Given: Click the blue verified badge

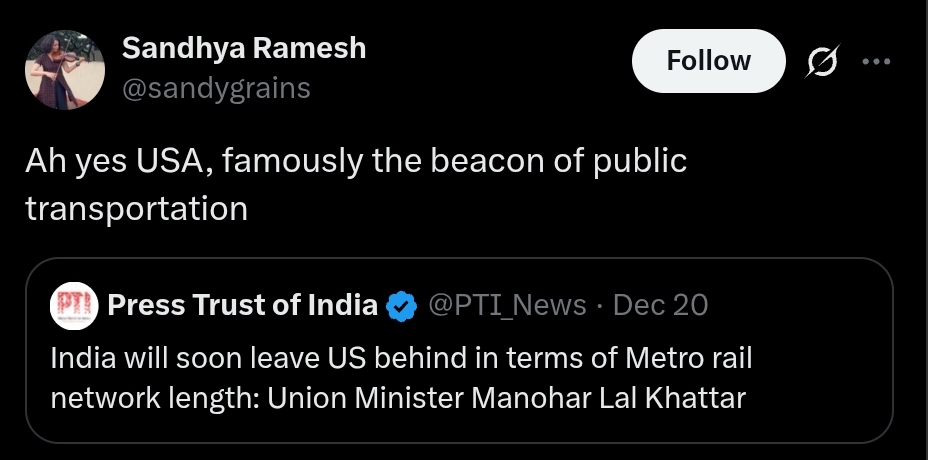Looking at the screenshot, I should (402, 305).
